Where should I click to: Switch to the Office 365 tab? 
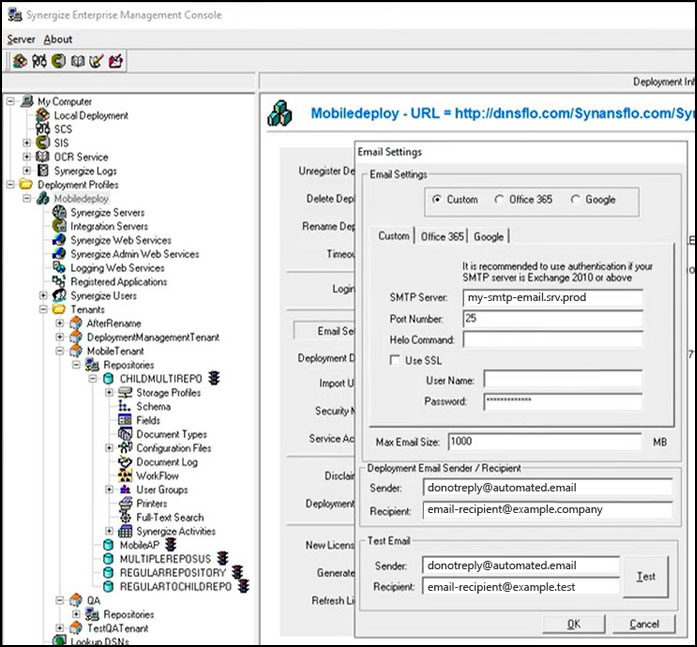(x=442, y=237)
